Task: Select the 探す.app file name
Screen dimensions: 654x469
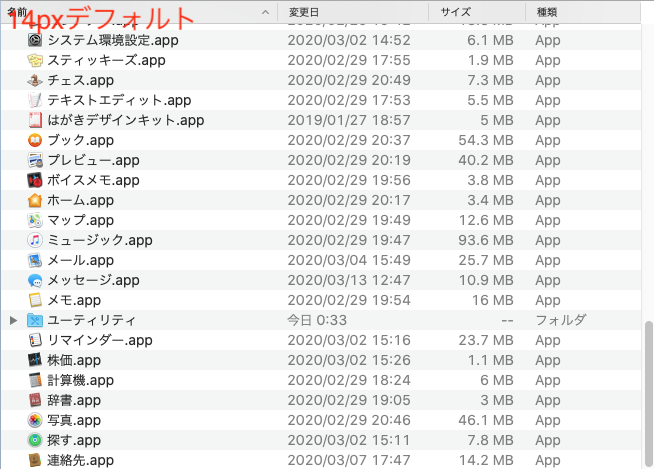Action: point(74,440)
